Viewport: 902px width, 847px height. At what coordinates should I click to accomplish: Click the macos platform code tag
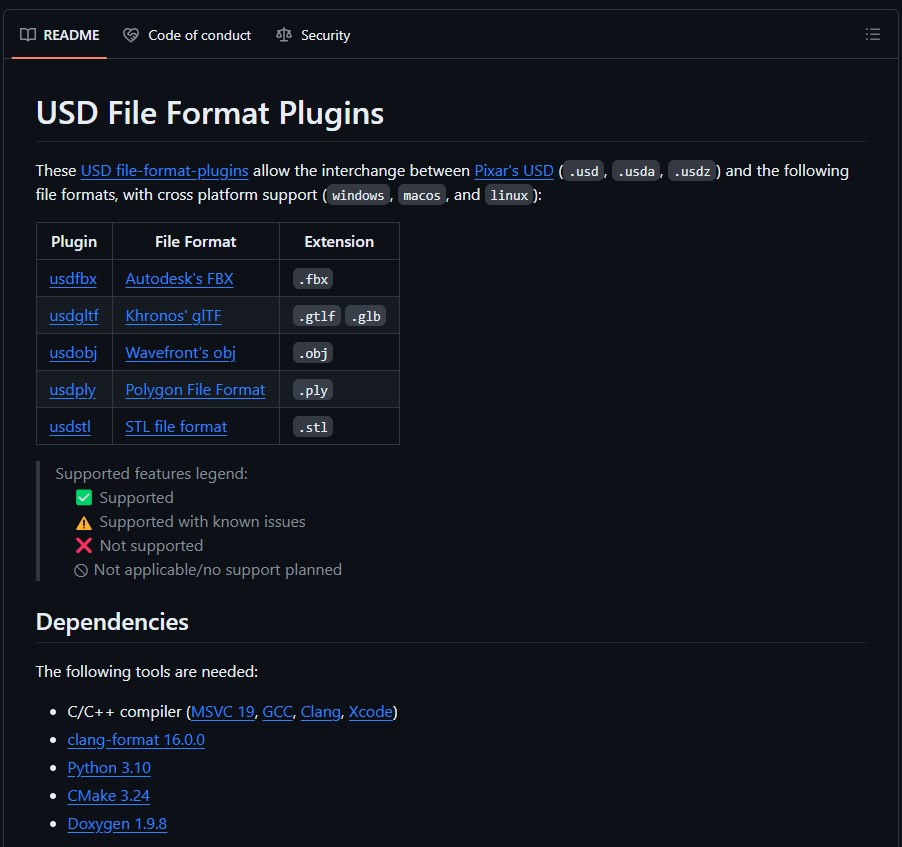click(x=422, y=195)
